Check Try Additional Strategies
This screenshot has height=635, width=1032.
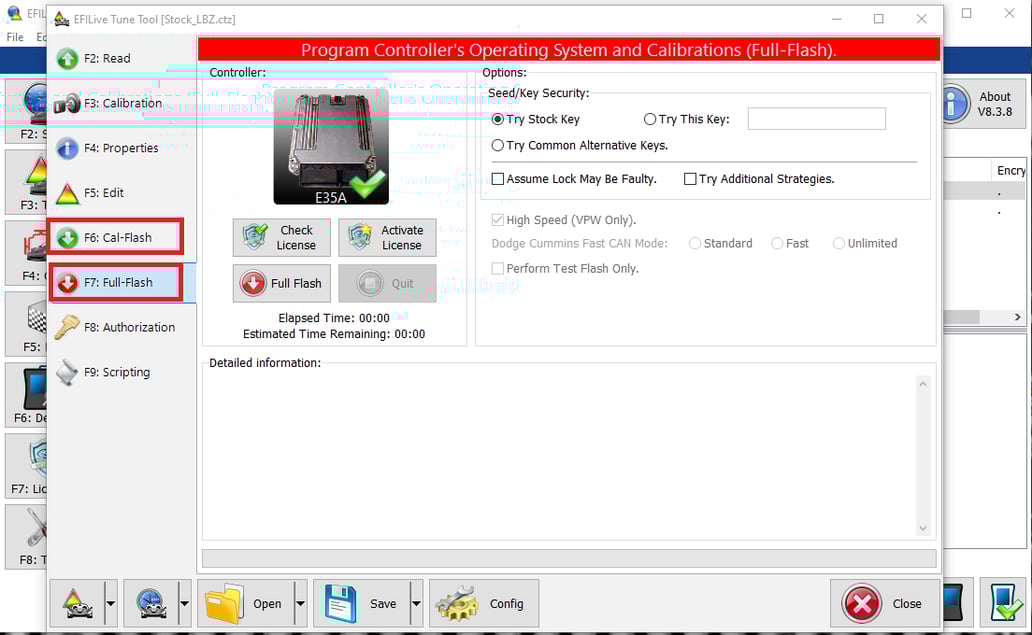pyautogui.click(x=690, y=178)
